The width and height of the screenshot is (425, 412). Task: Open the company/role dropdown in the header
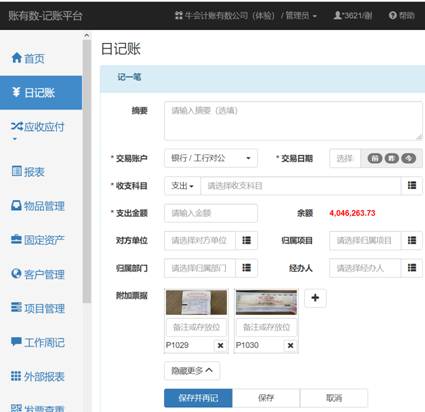point(246,15)
